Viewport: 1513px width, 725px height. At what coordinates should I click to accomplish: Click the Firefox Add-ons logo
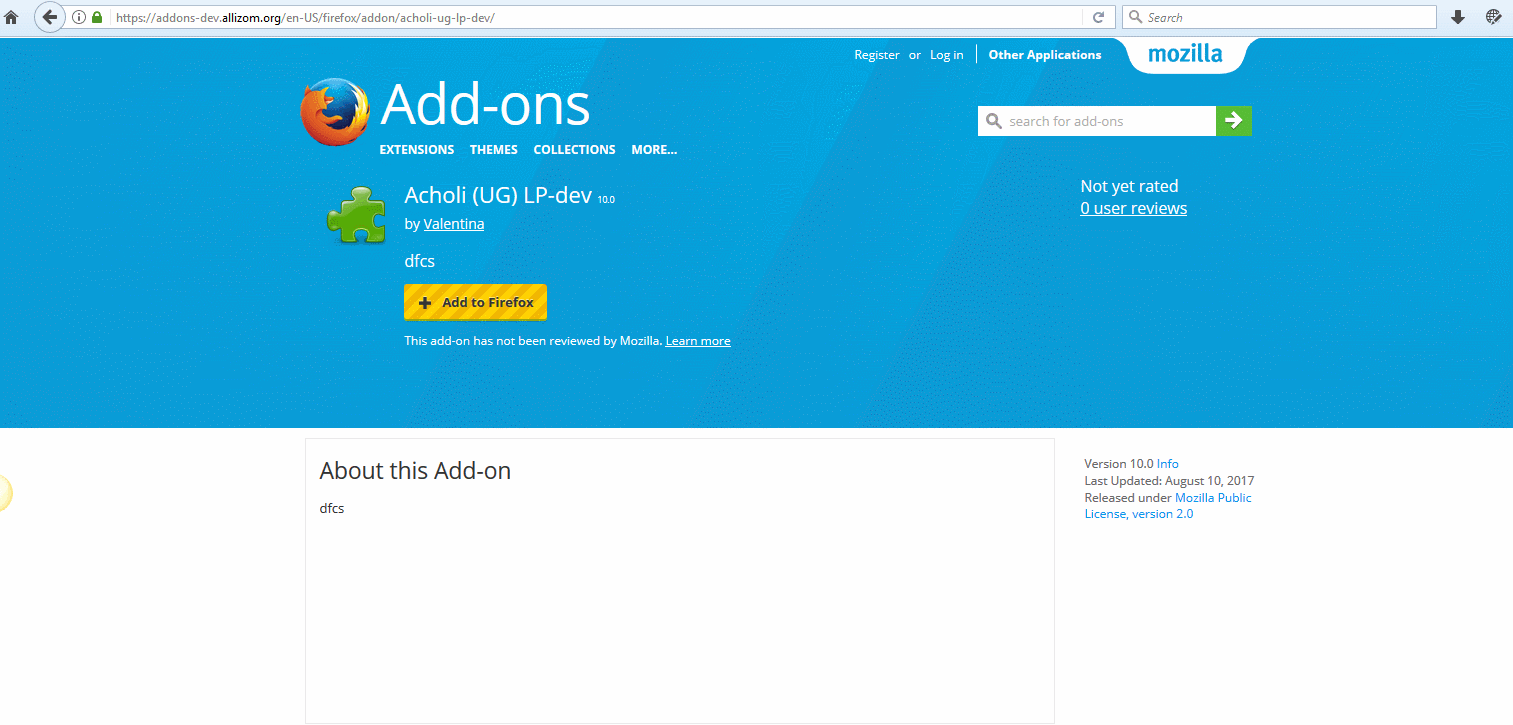[x=335, y=111]
